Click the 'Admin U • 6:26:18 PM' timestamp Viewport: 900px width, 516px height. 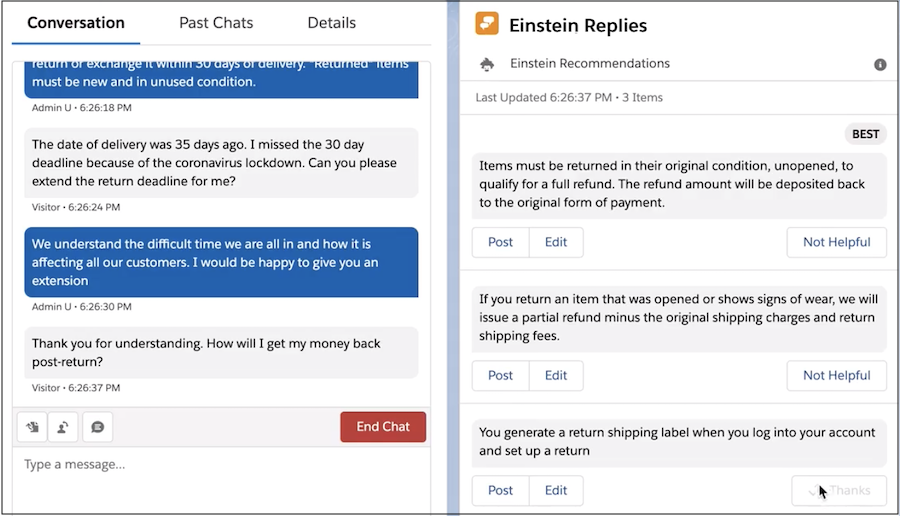82,107
